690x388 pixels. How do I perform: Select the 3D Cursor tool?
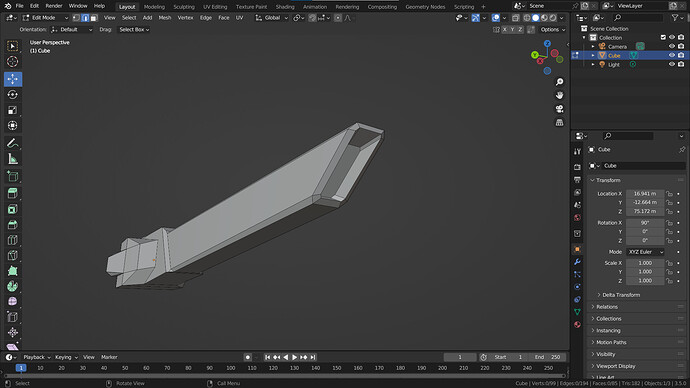click(13, 62)
